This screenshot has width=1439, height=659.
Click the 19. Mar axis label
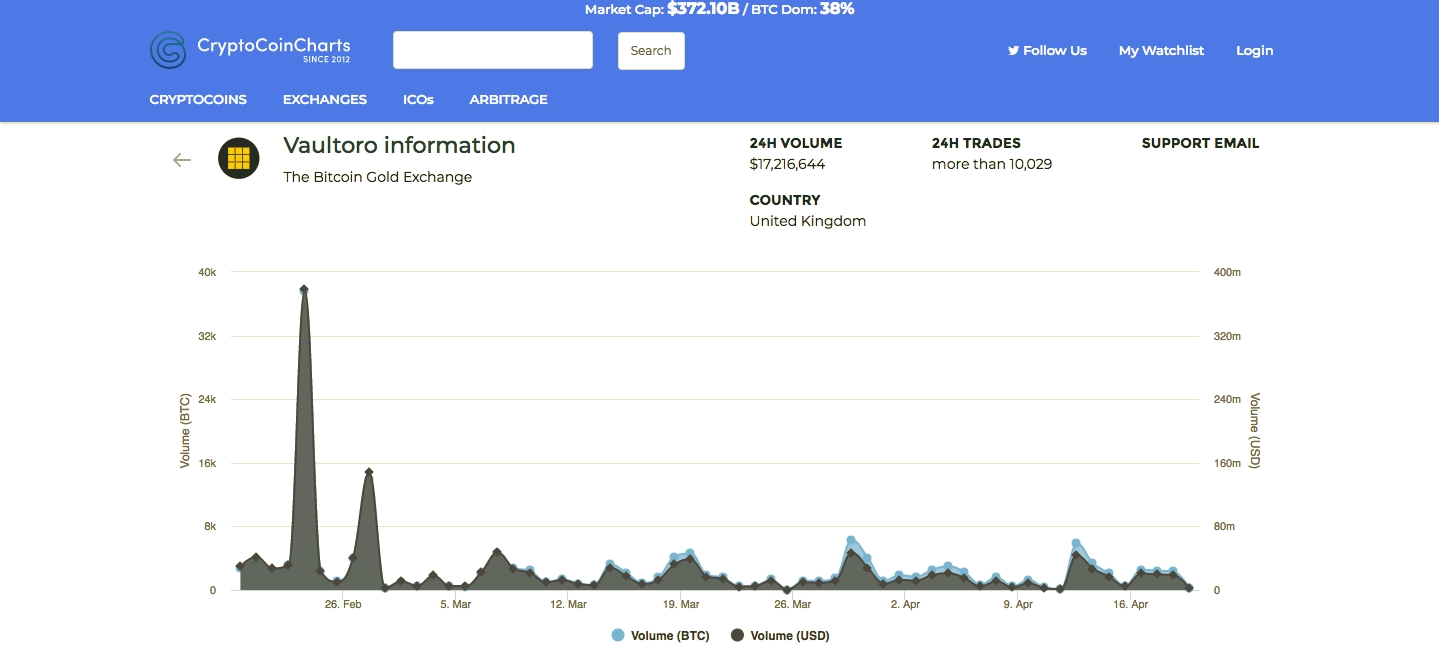[680, 604]
